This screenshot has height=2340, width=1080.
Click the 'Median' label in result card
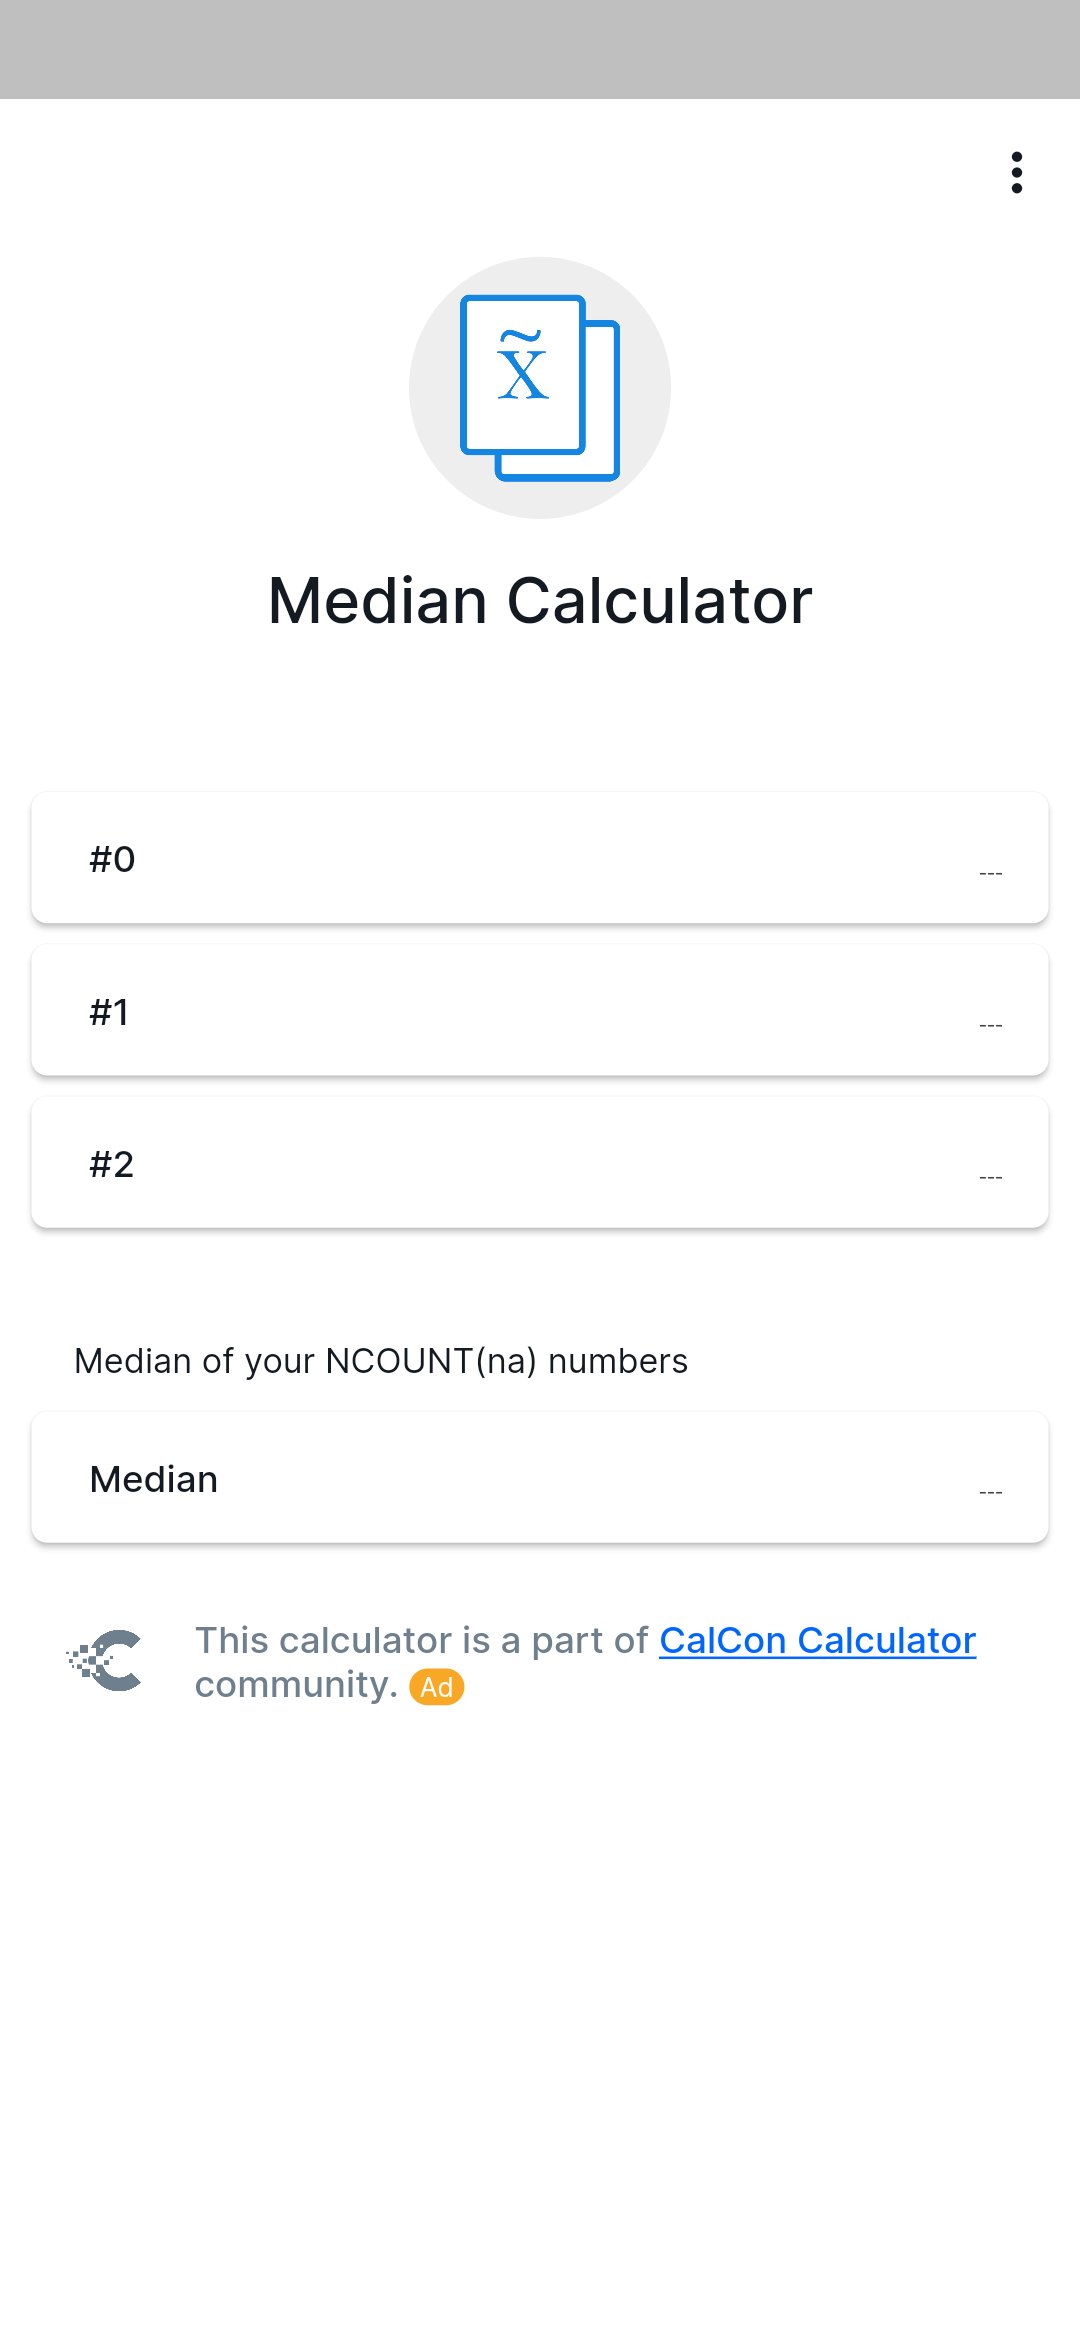154,1479
